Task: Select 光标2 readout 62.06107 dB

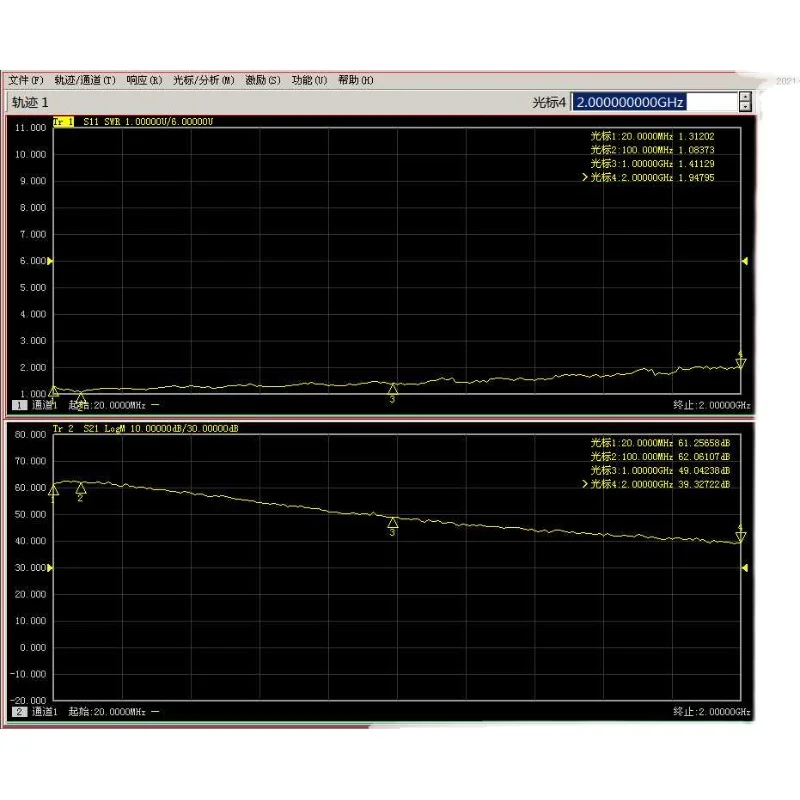Action: pos(660,457)
